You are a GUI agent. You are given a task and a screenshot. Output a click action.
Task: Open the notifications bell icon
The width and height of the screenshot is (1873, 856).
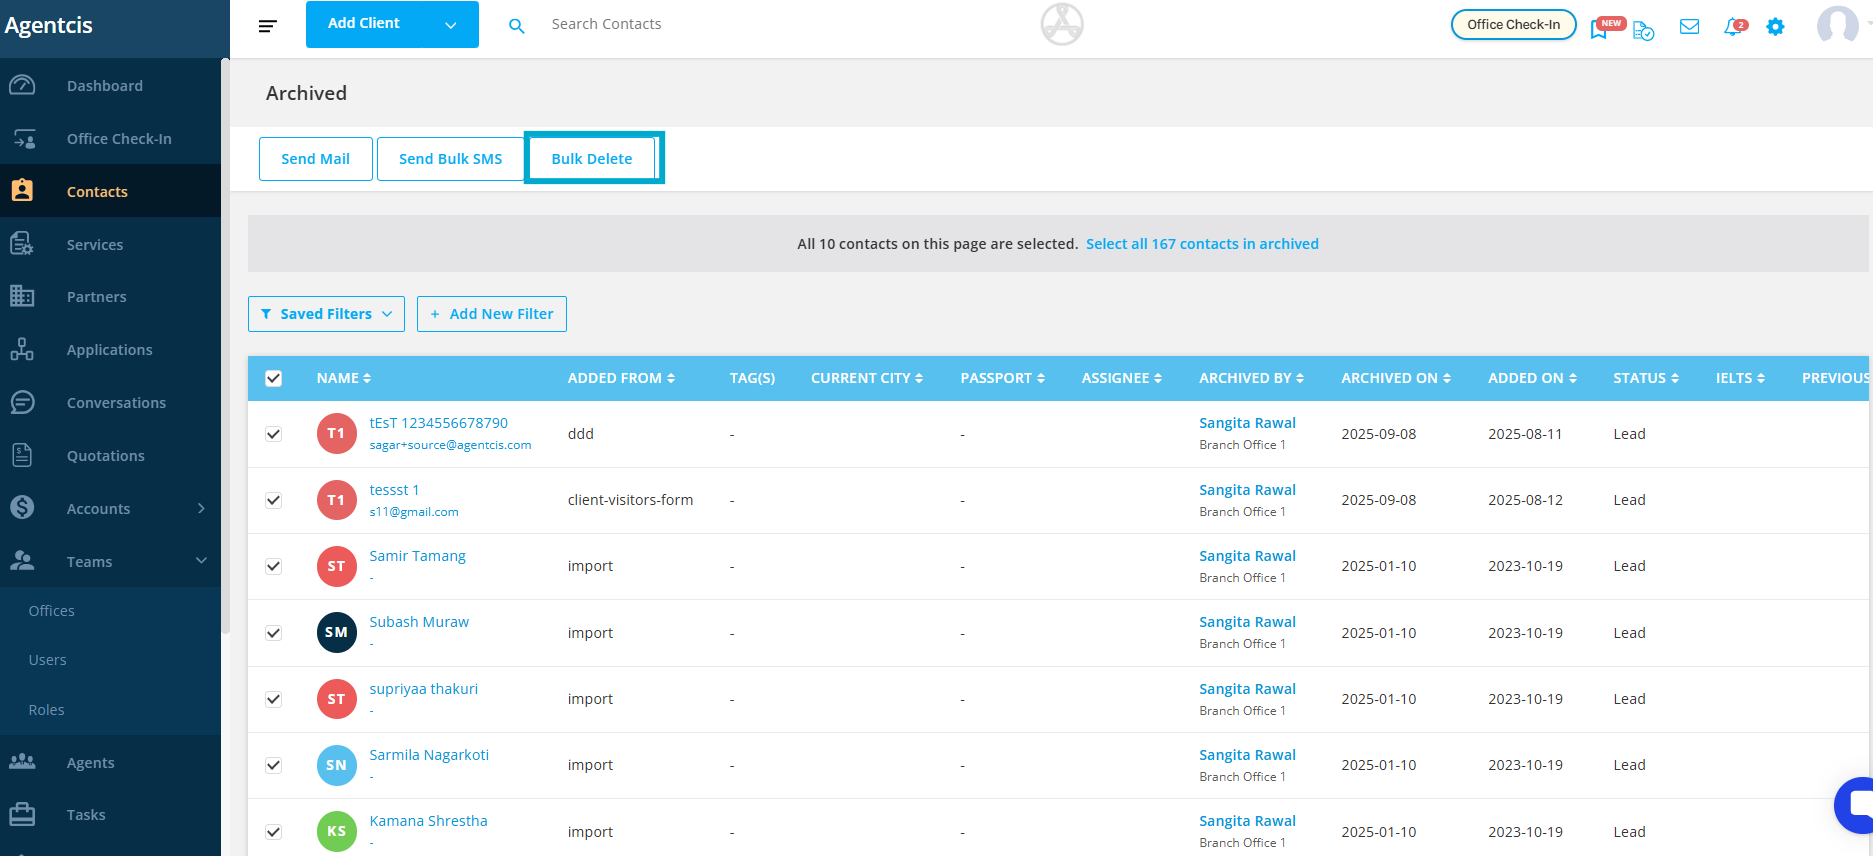(x=1734, y=27)
